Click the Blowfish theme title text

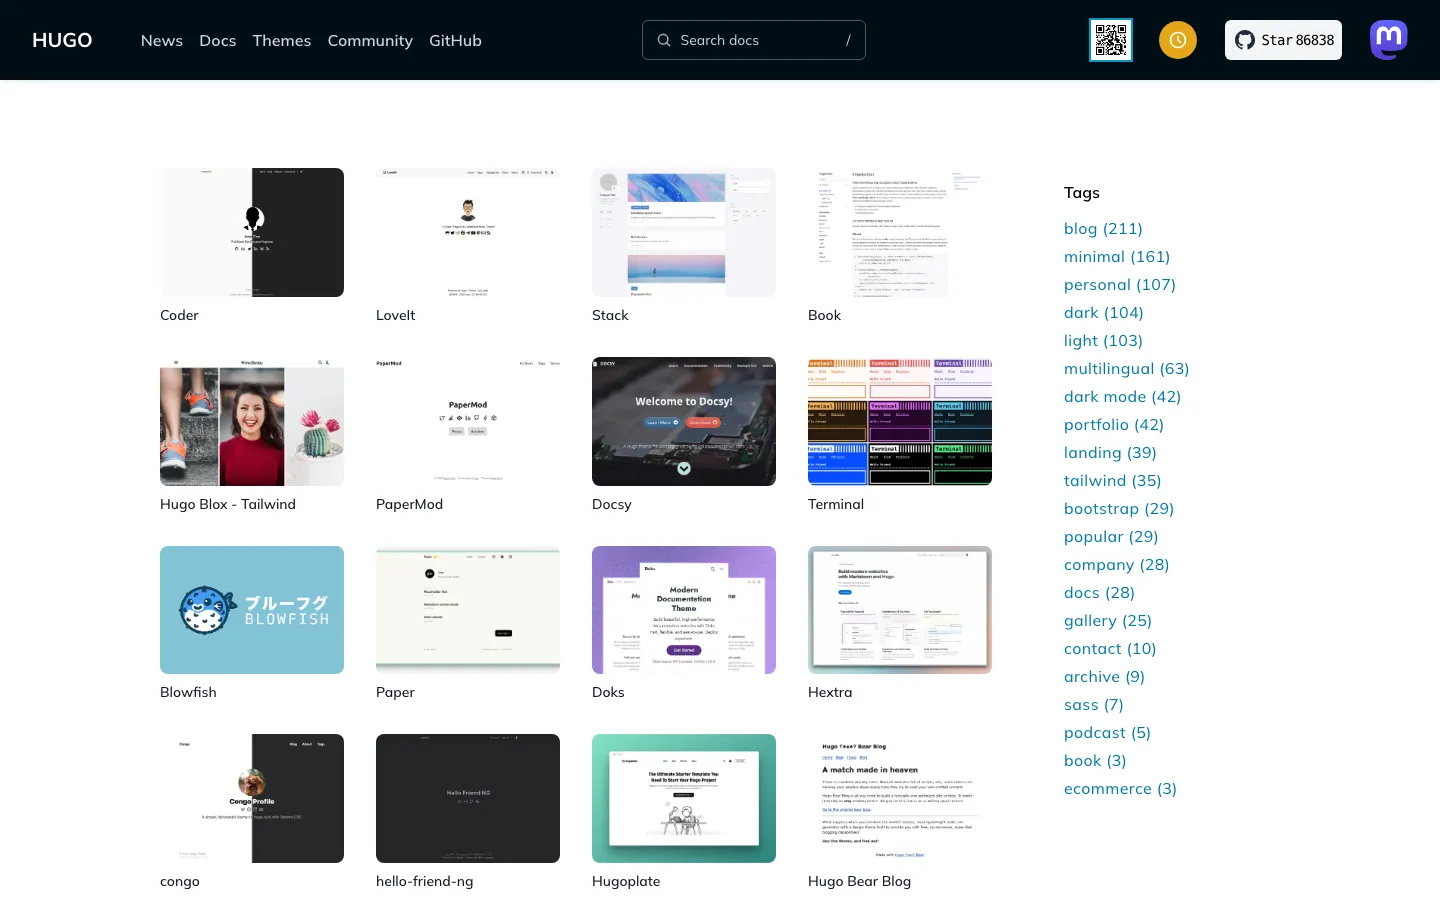tap(188, 692)
